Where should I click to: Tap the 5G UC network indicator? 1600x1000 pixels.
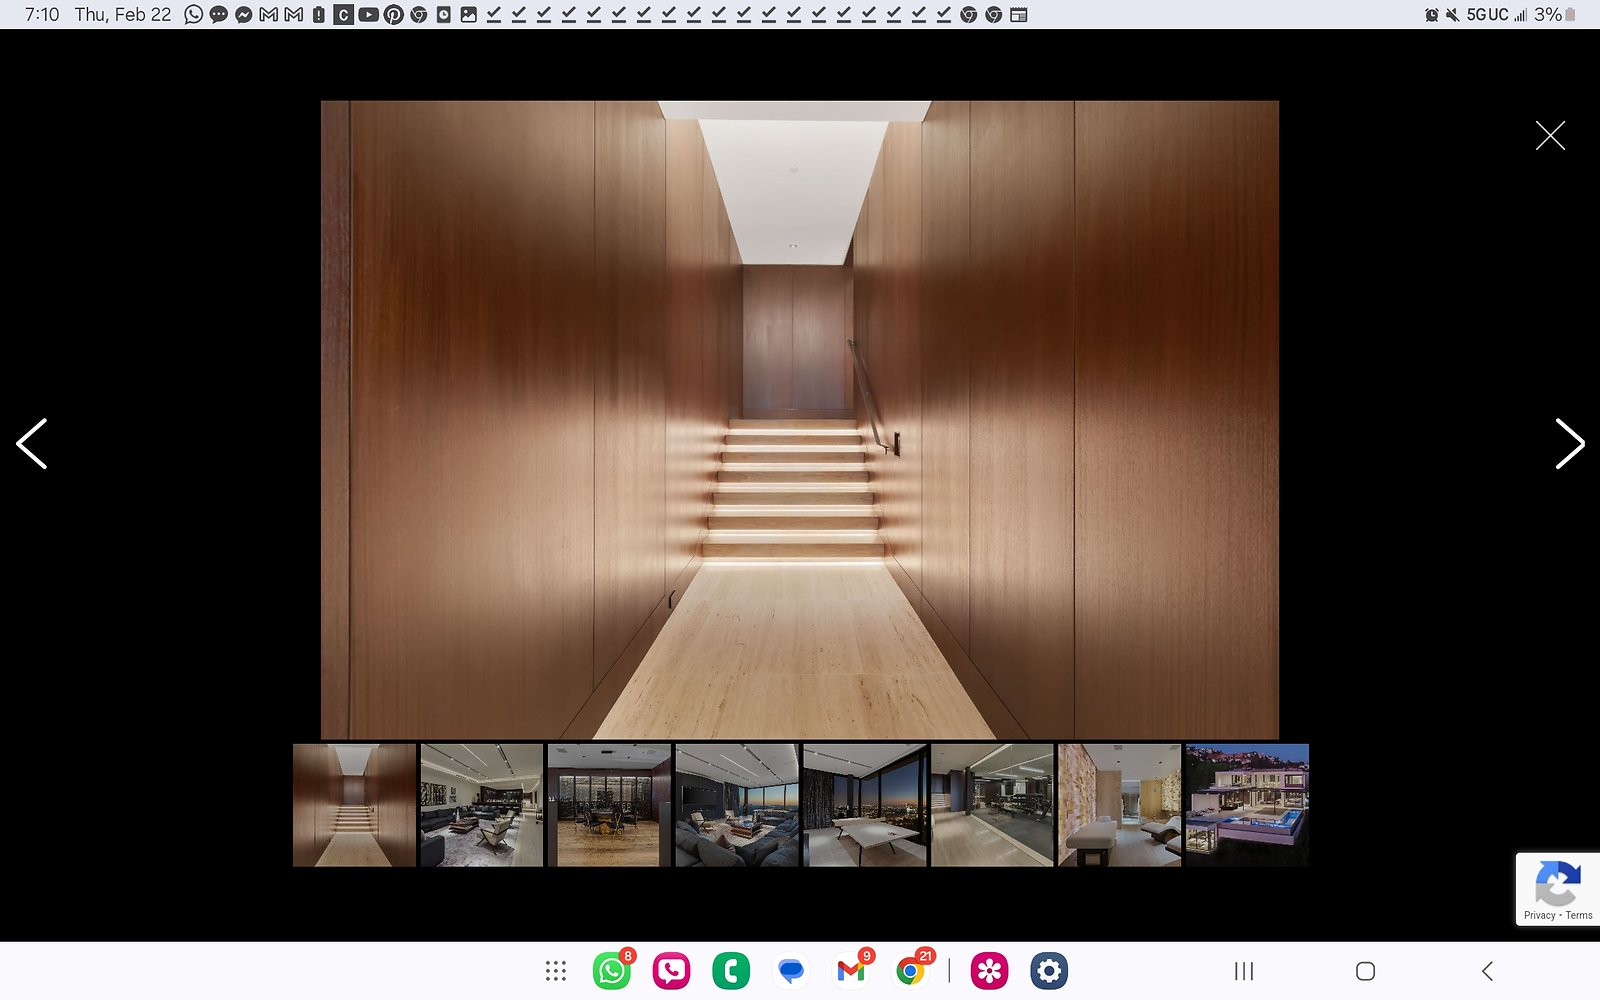(x=1488, y=15)
